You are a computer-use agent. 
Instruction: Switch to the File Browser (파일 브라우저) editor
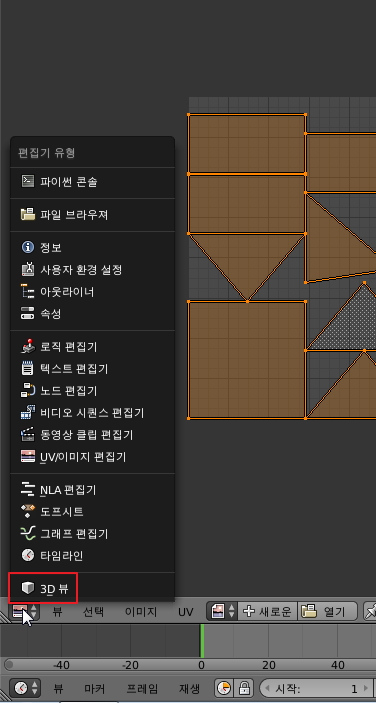tap(92, 215)
